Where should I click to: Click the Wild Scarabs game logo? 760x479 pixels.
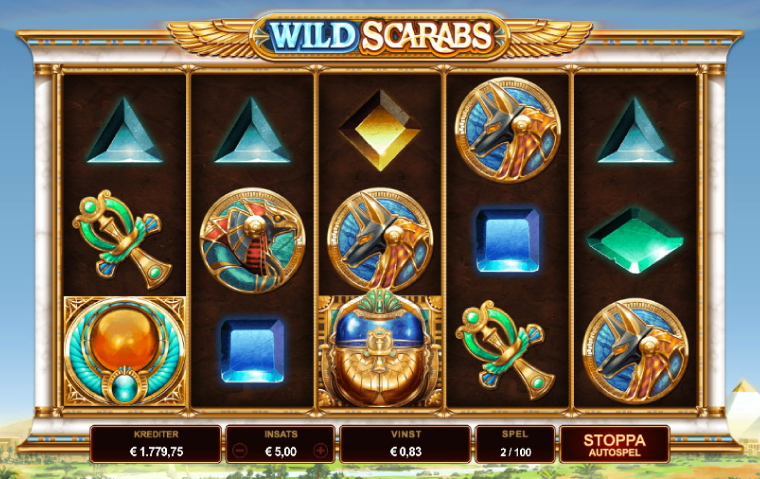[380, 36]
